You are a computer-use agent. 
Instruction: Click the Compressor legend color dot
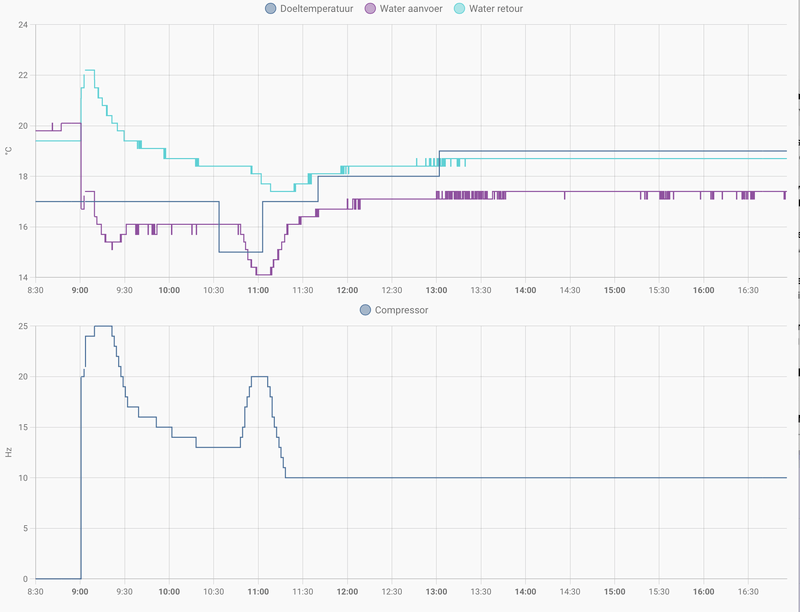point(365,310)
